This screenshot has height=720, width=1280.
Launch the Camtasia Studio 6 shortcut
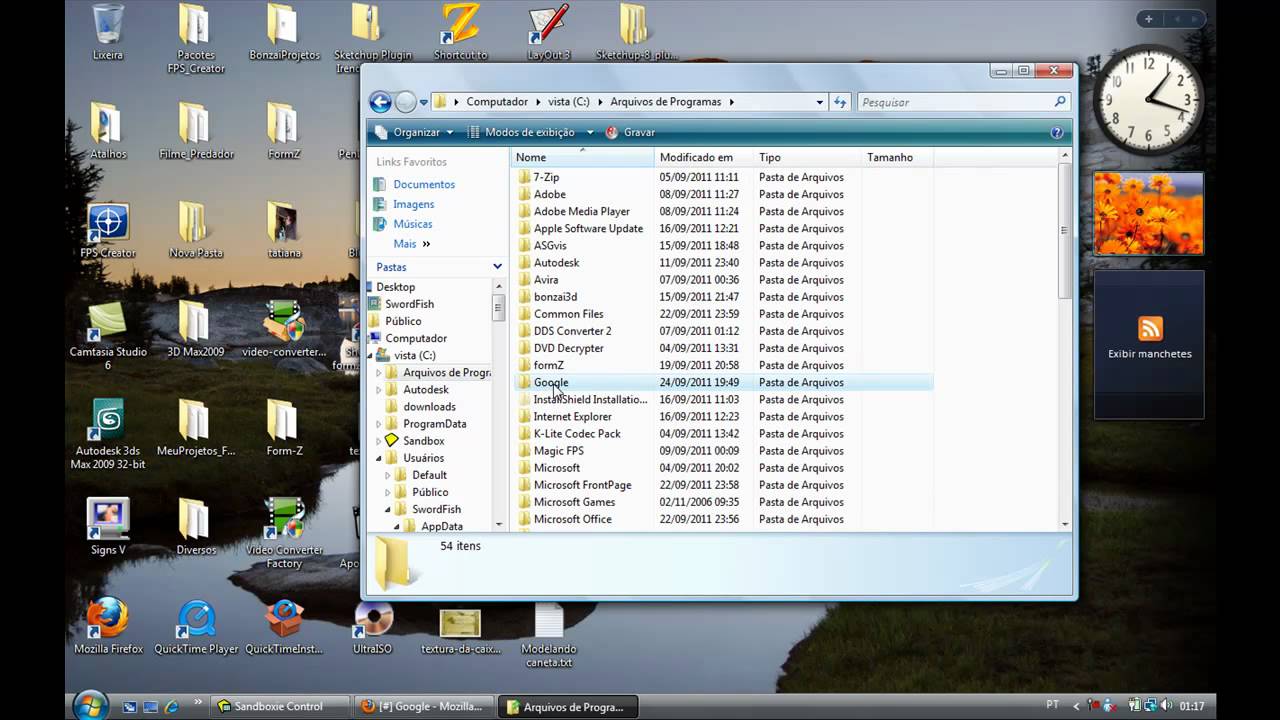[x=108, y=335]
